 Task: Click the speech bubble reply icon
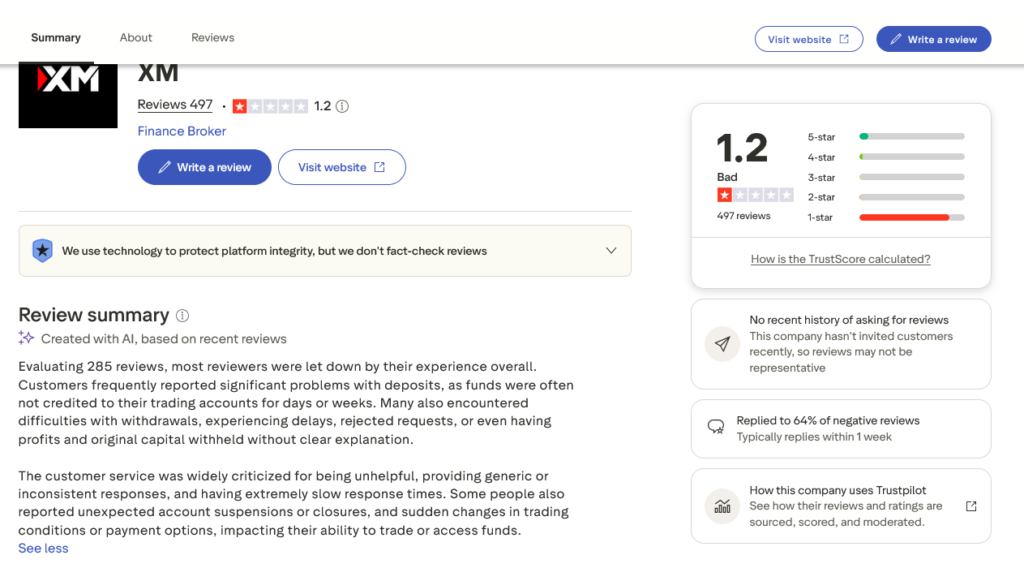[x=716, y=427]
